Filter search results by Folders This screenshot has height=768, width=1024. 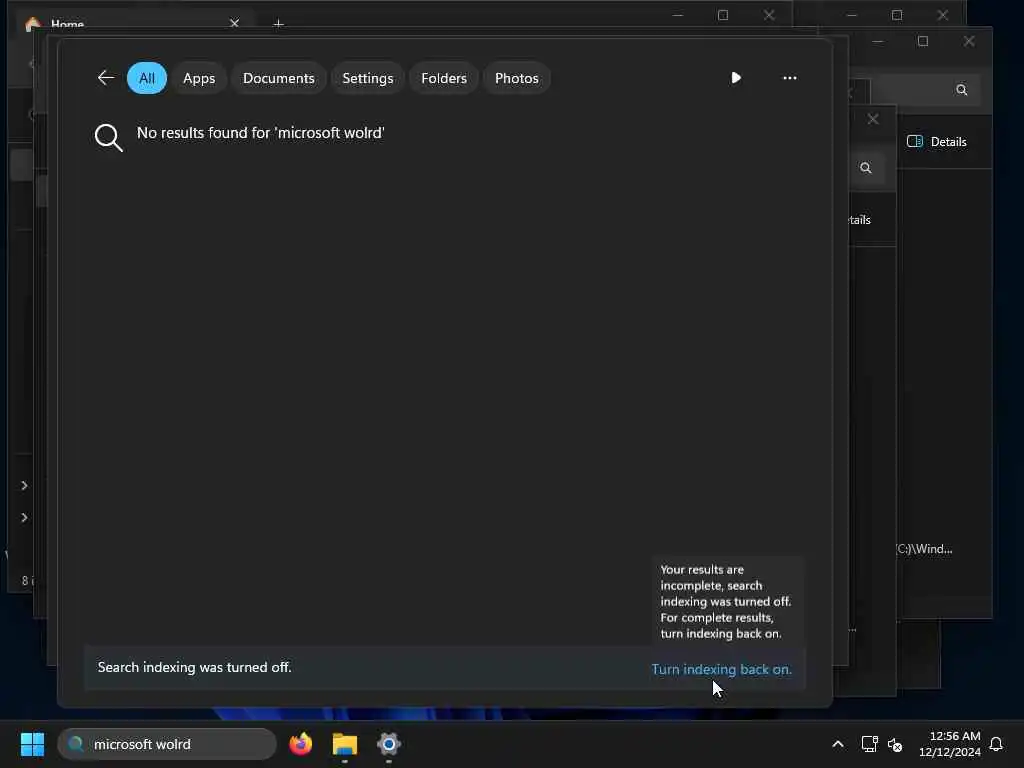pos(444,78)
